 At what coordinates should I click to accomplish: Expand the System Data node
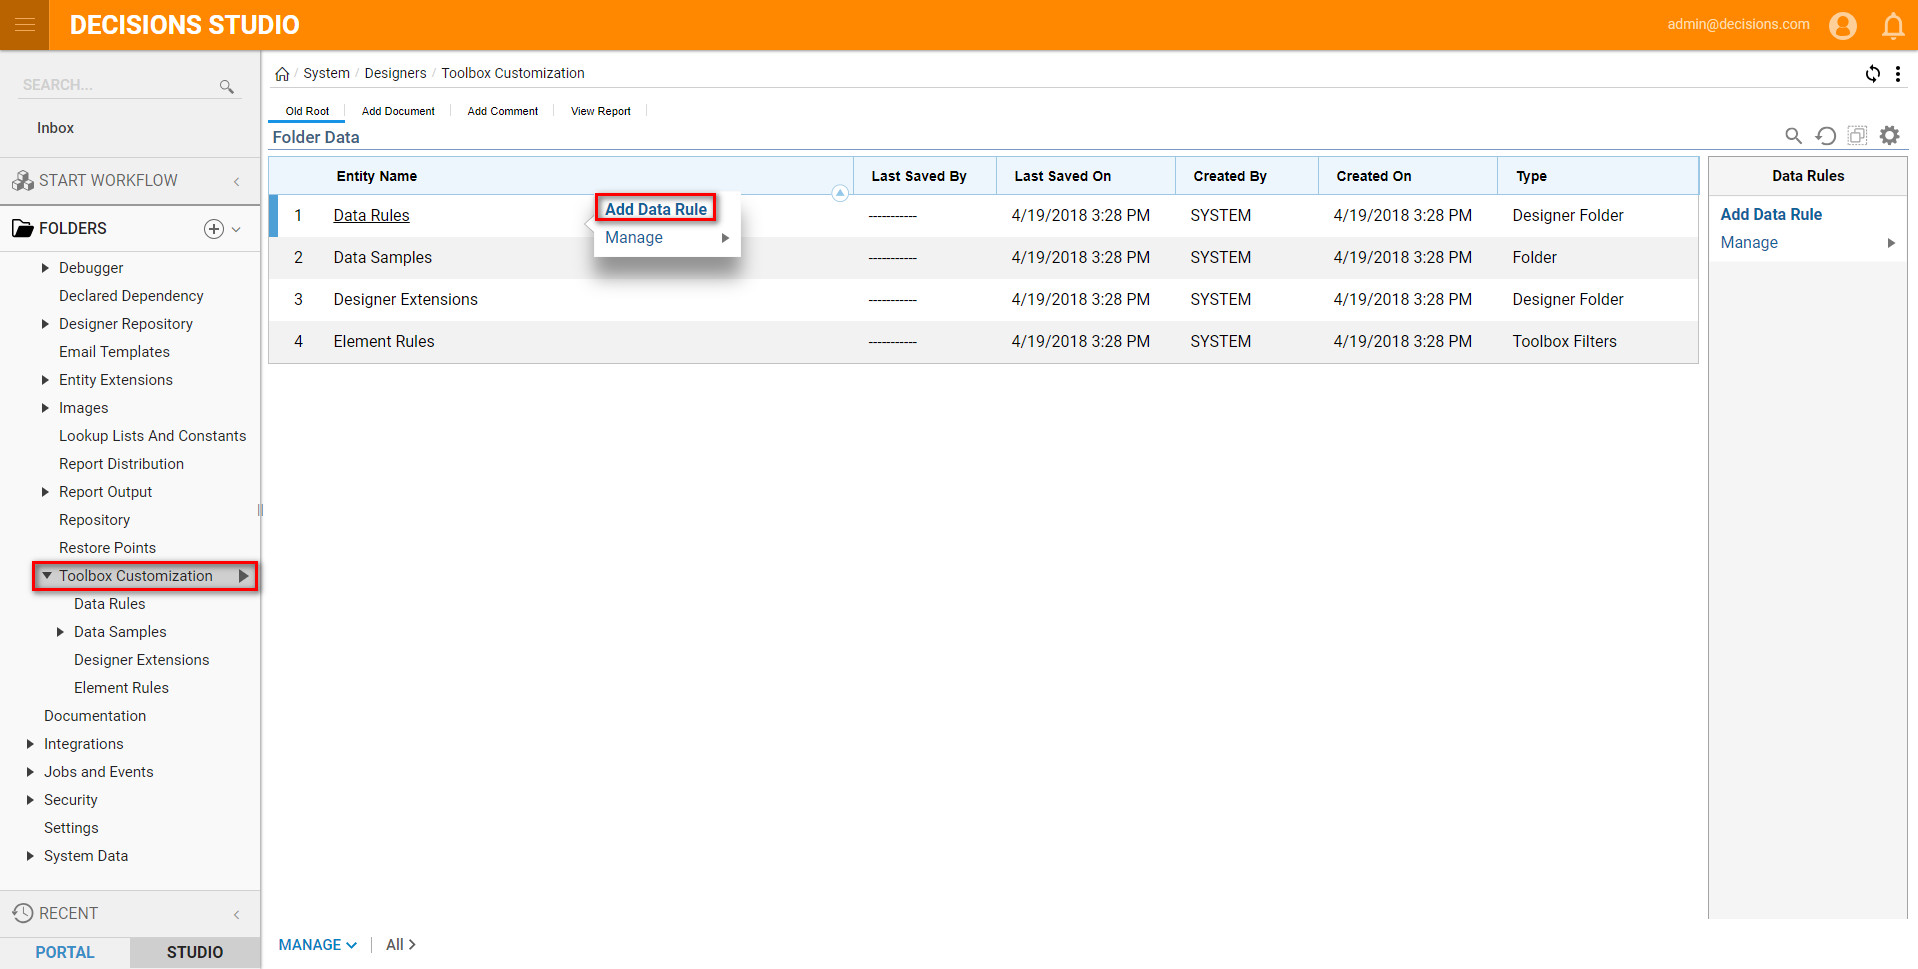(30, 856)
